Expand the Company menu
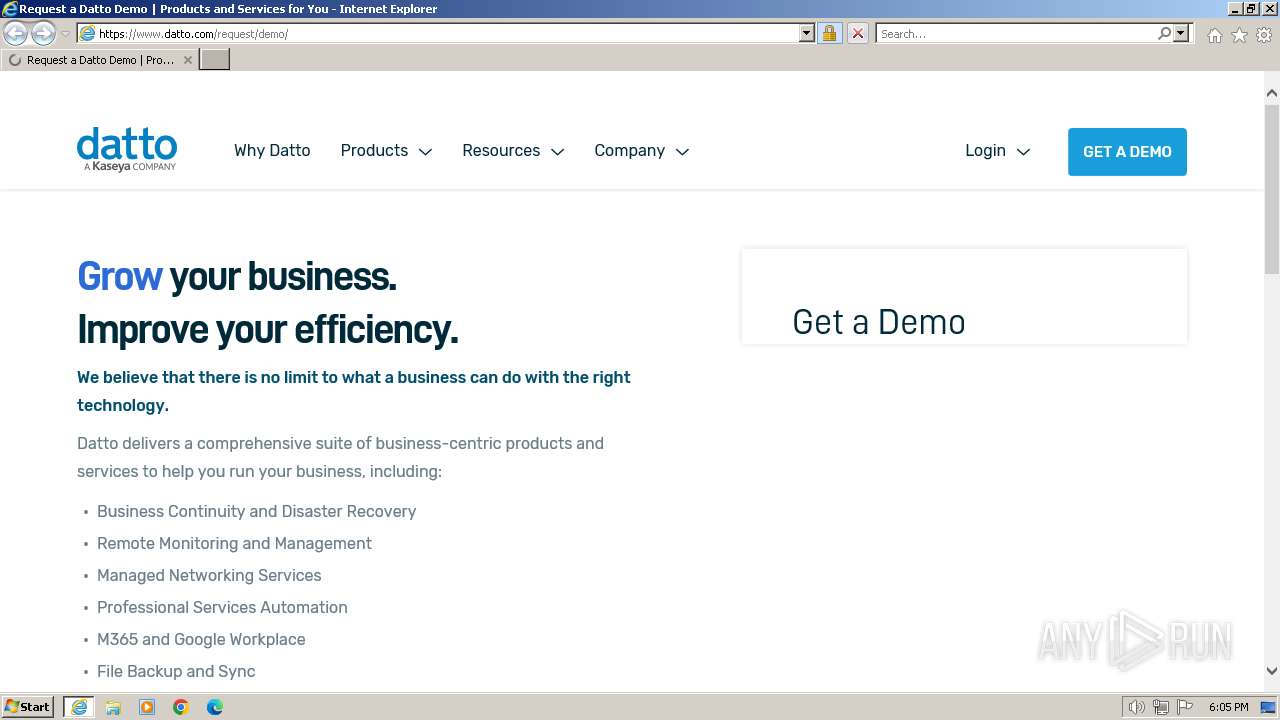Image resolution: width=1280 pixels, height=720 pixels. [641, 150]
